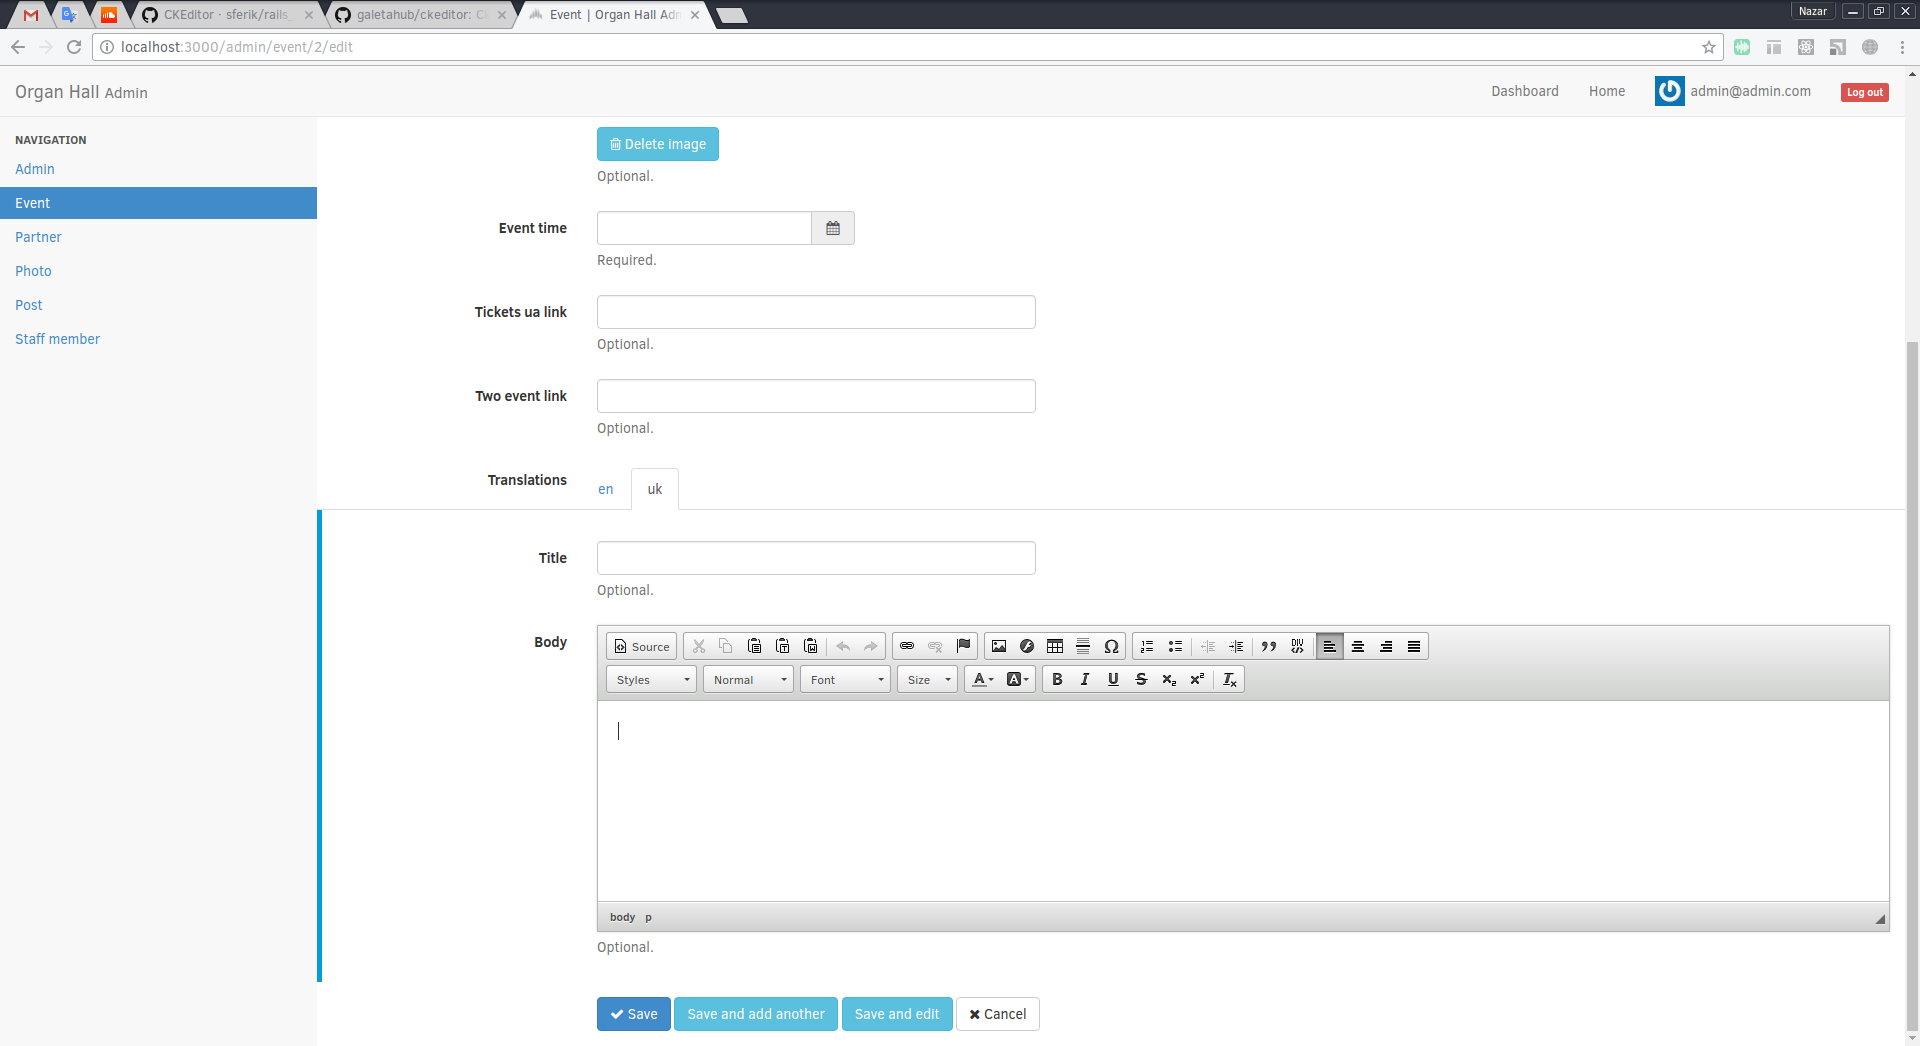Open the Styles dropdown

pyautogui.click(x=651, y=679)
